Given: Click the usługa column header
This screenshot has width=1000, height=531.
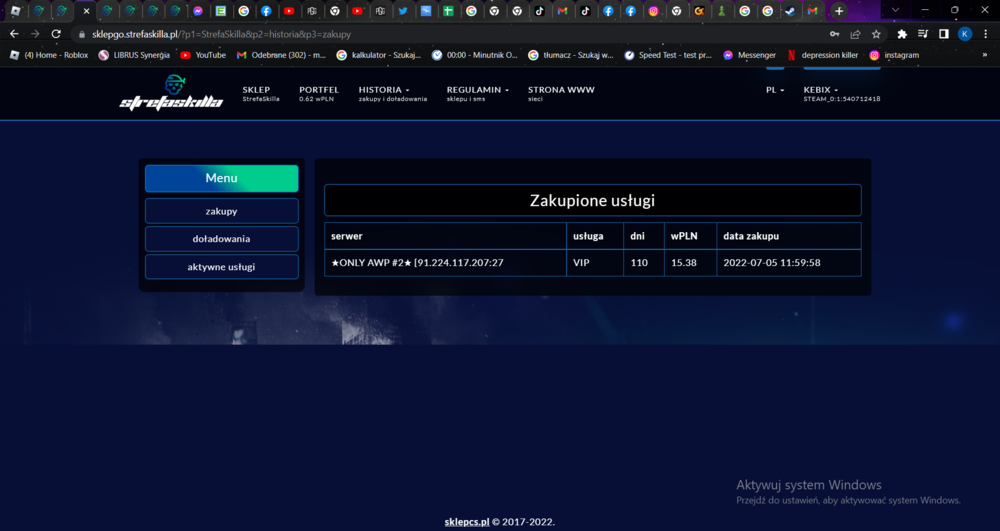Looking at the screenshot, I should click(x=594, y=236).
